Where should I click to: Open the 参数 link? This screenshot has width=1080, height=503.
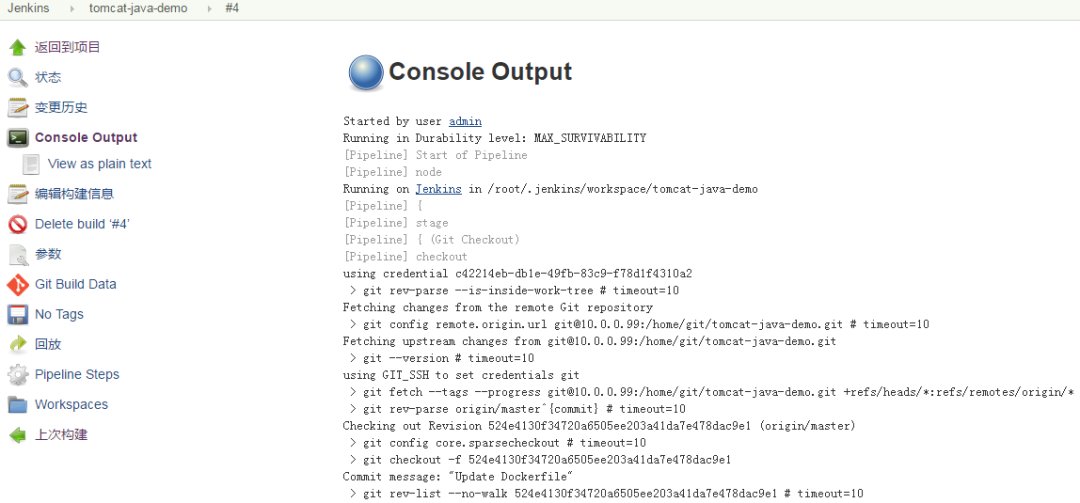[48, 254]
